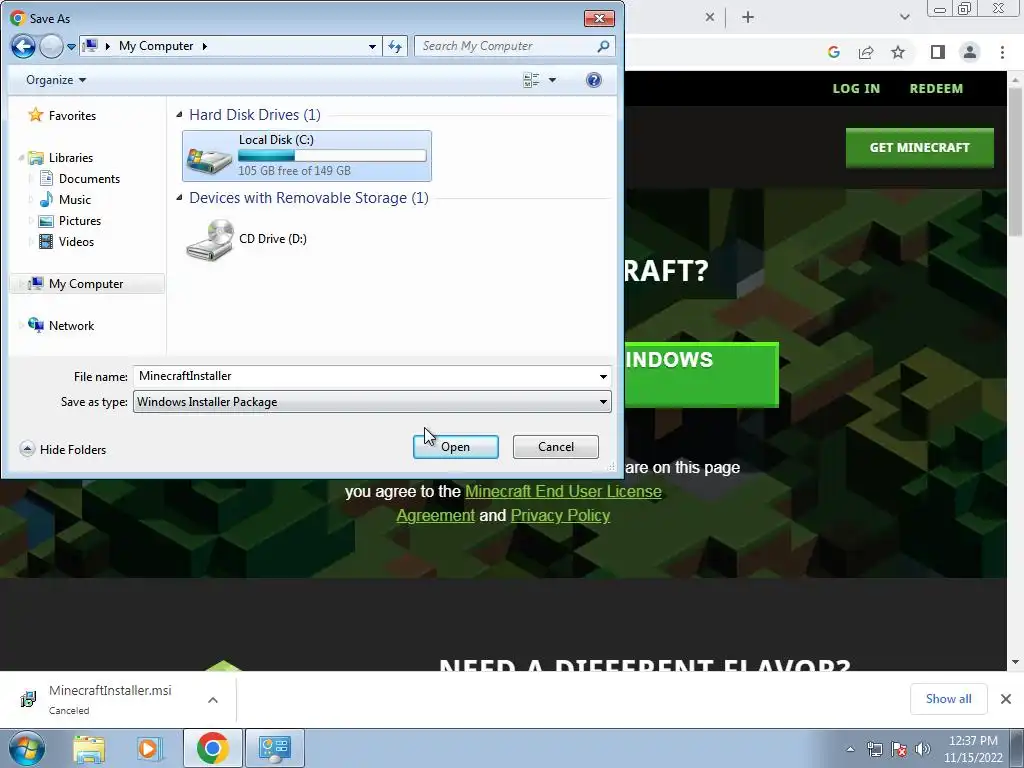Open a new Chrome tab
The image size is (1024, 768).
point(748,18)
